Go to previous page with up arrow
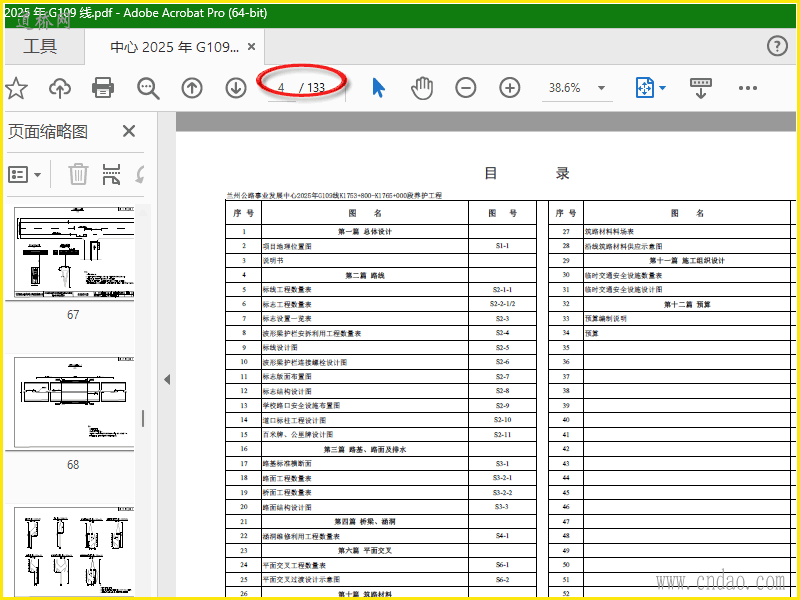Viewport: 800px width, 600px height. [192, 88]
